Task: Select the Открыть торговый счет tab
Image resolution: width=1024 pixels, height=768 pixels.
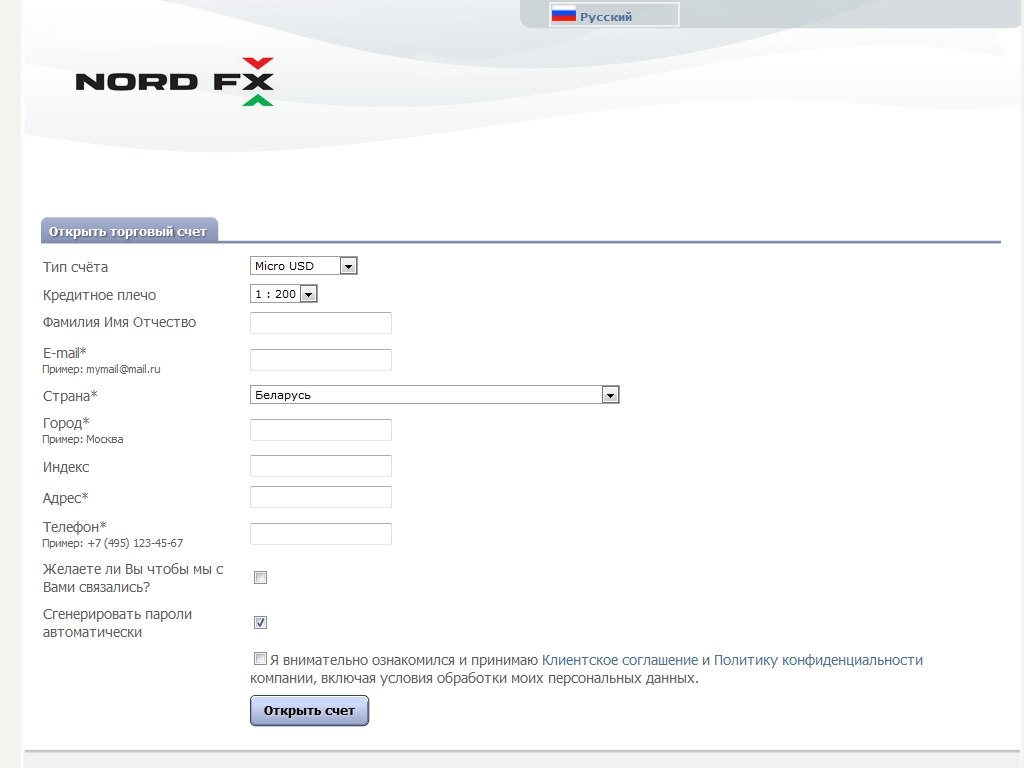Action: [128, 231]
